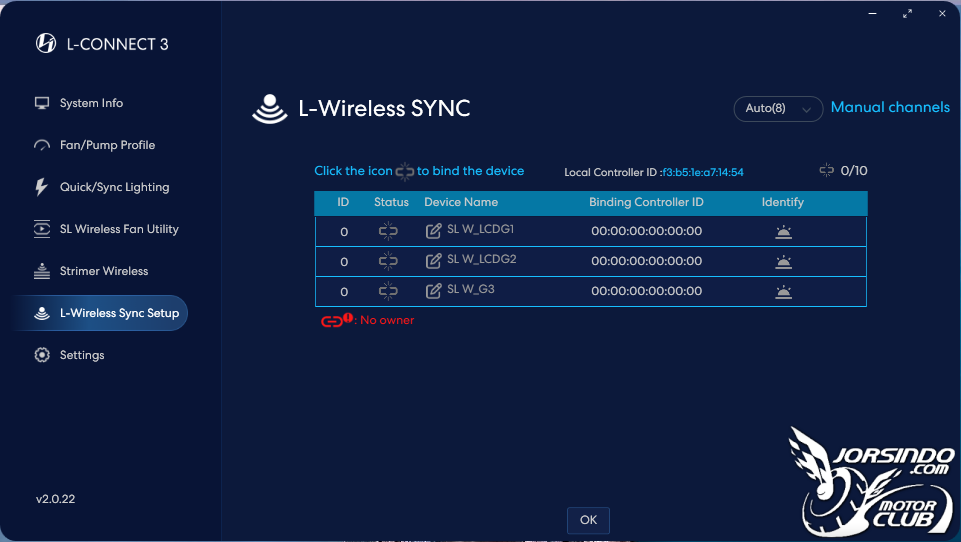Click the System Info monitor icon
The width and height of the screenshot is (961, 542).
(x=42, y=103)
